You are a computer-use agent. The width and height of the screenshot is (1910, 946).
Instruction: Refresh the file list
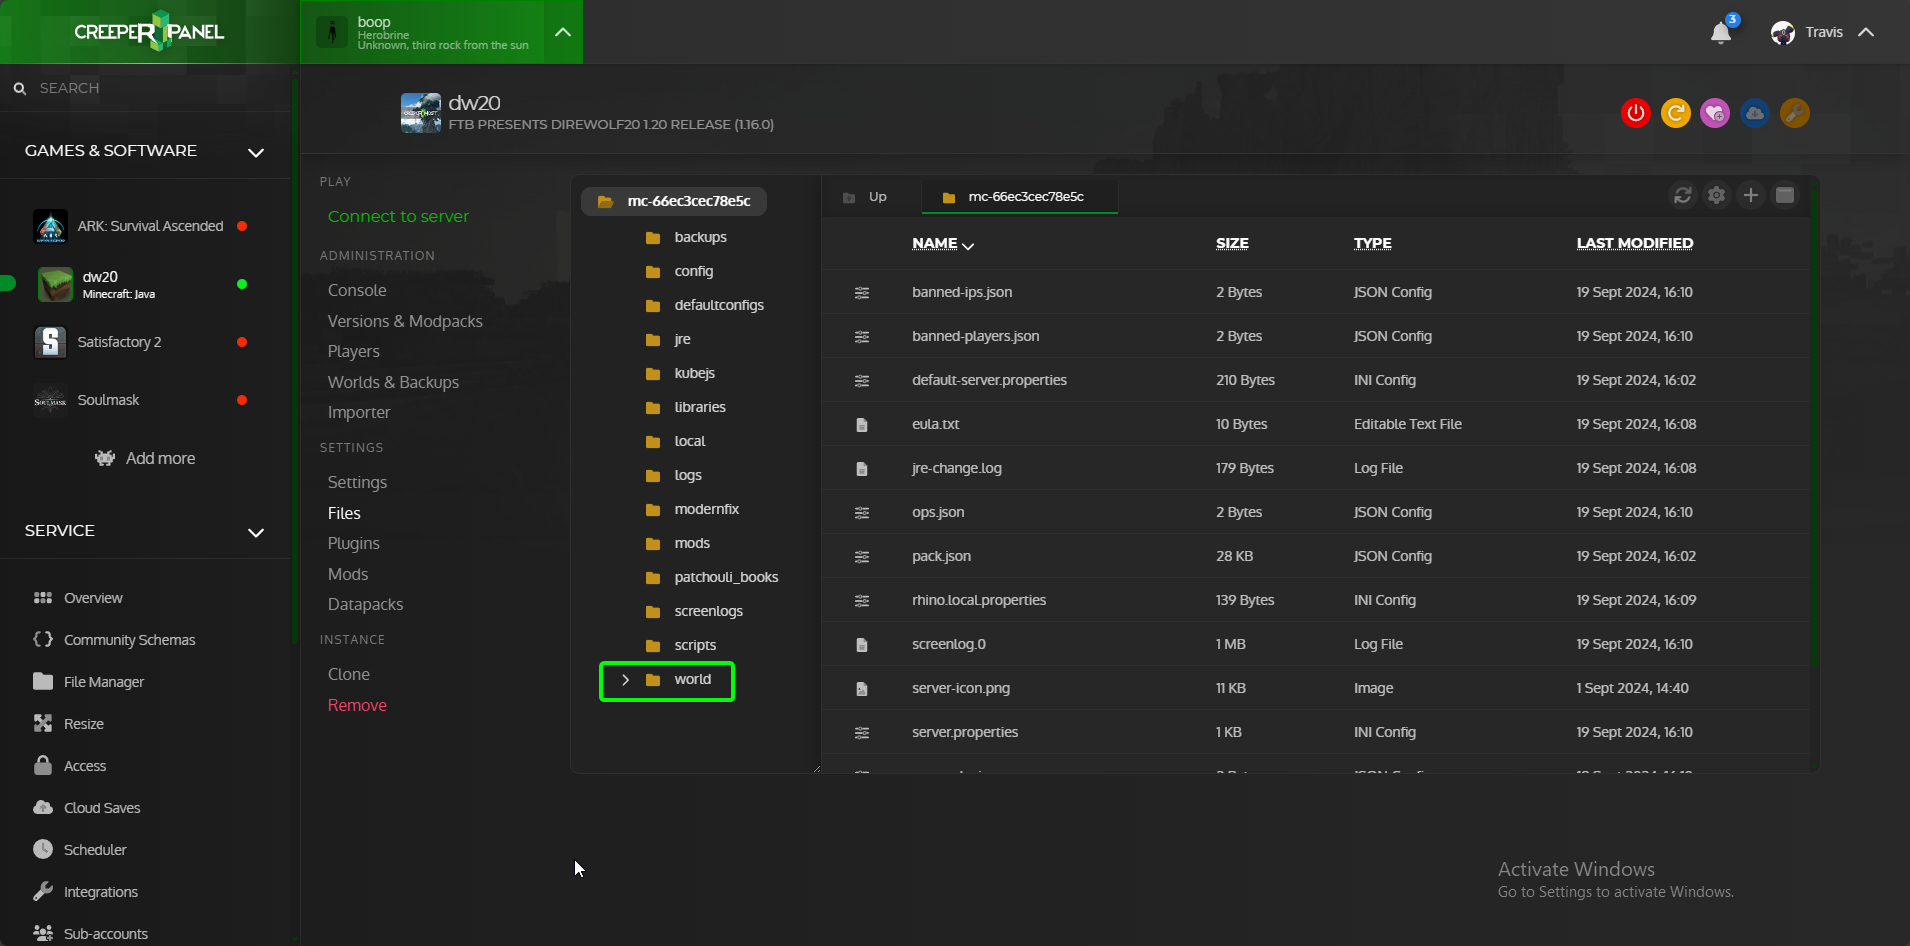1683,195
